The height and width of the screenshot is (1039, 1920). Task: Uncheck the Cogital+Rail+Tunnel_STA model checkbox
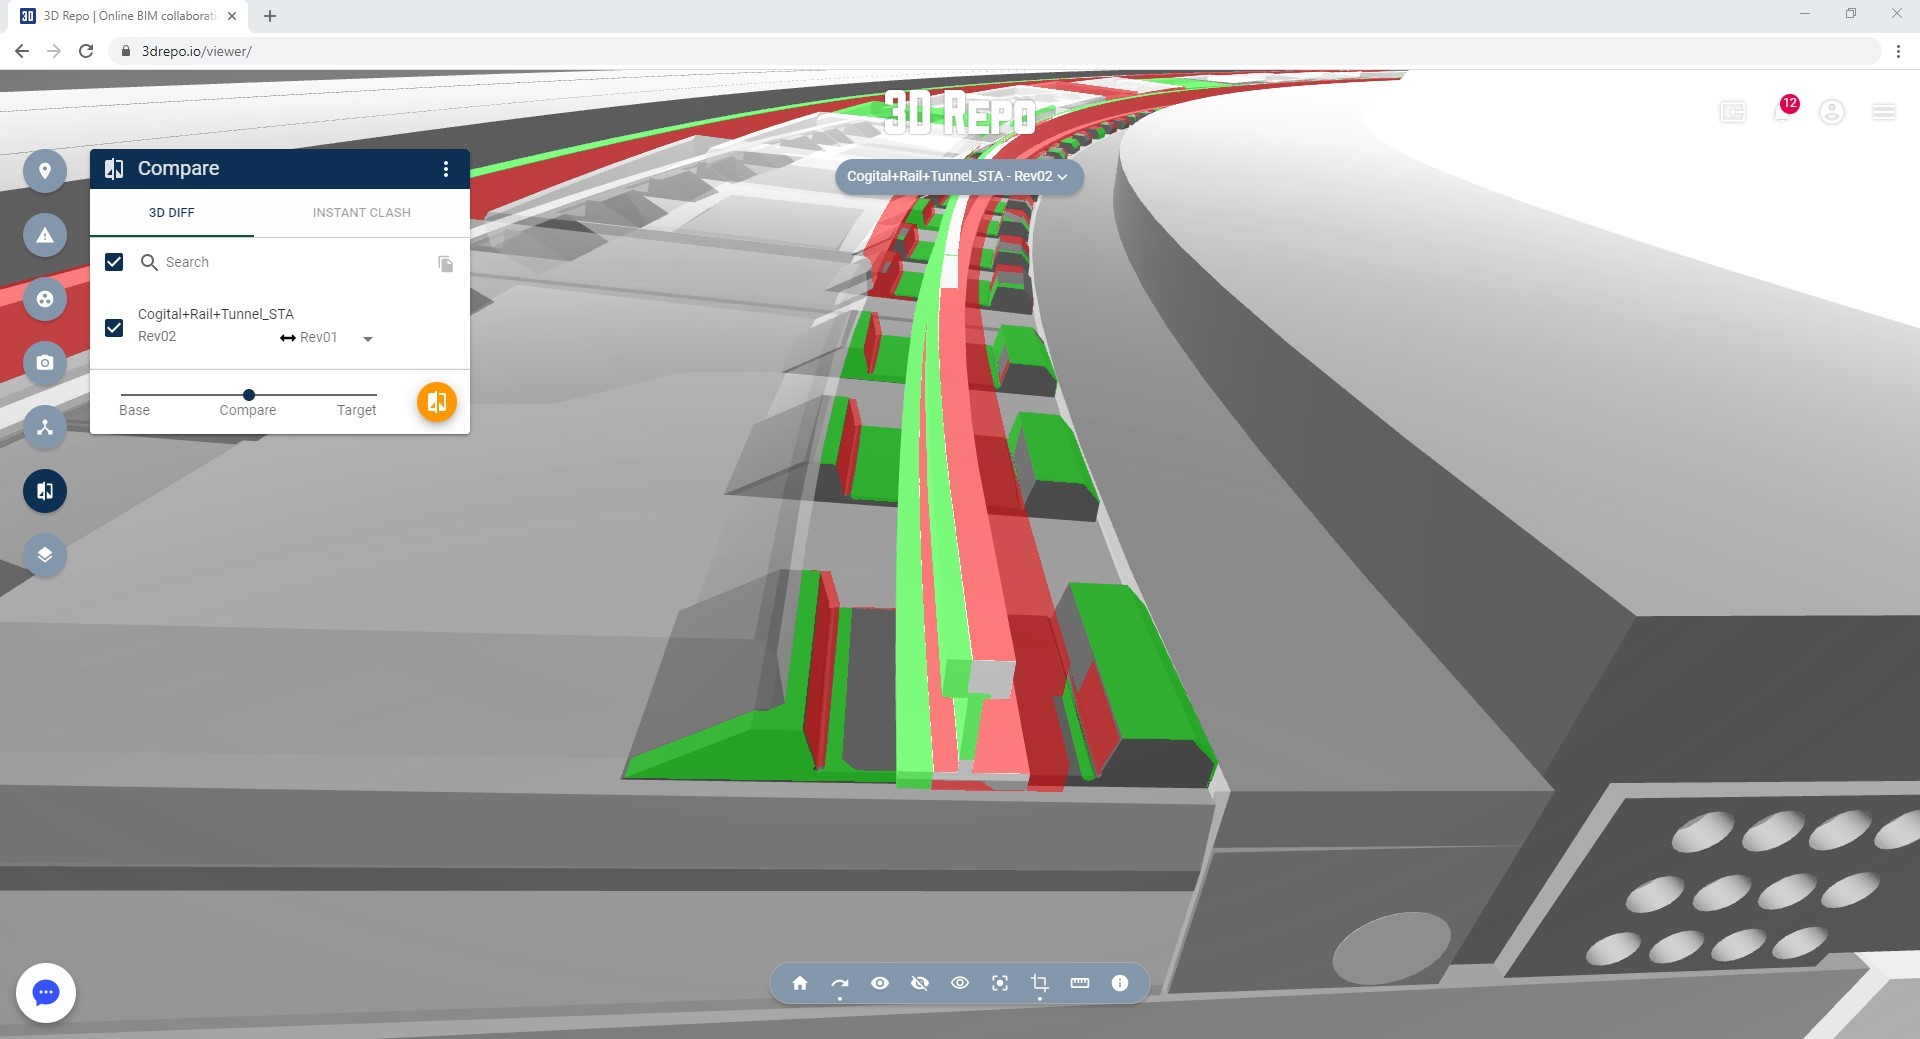point(114,328)
